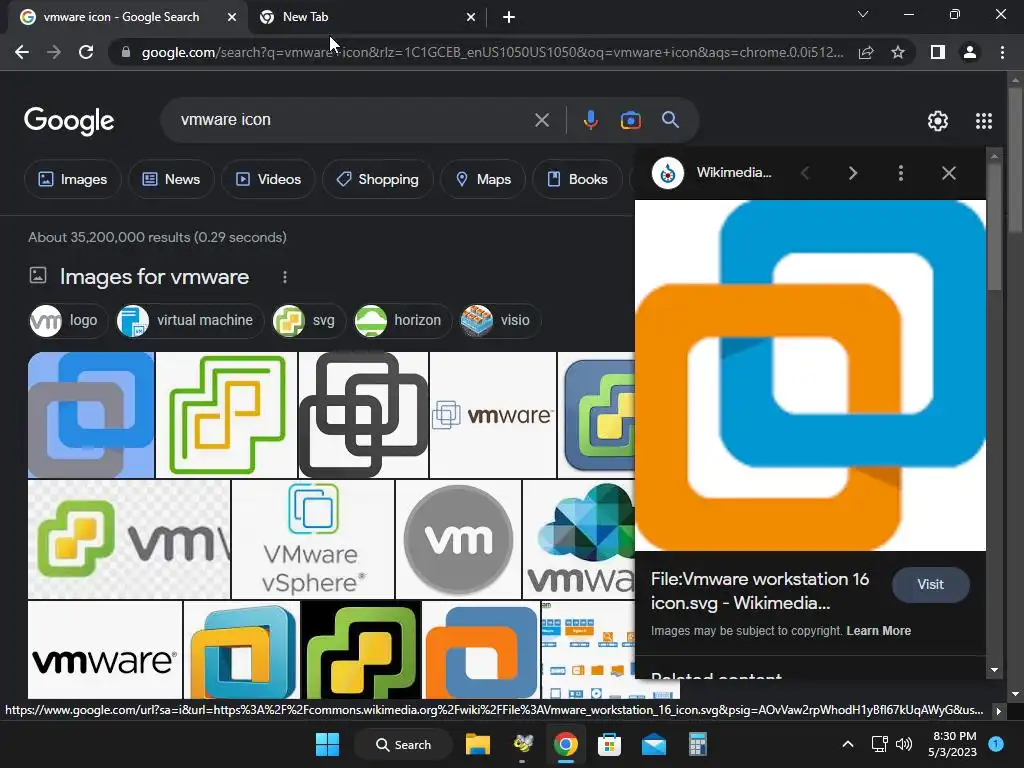Image resolution: width=1024 pixels, height=768 pixels.
Task: Switch to Images results
Action: click(x=72, y=179)
